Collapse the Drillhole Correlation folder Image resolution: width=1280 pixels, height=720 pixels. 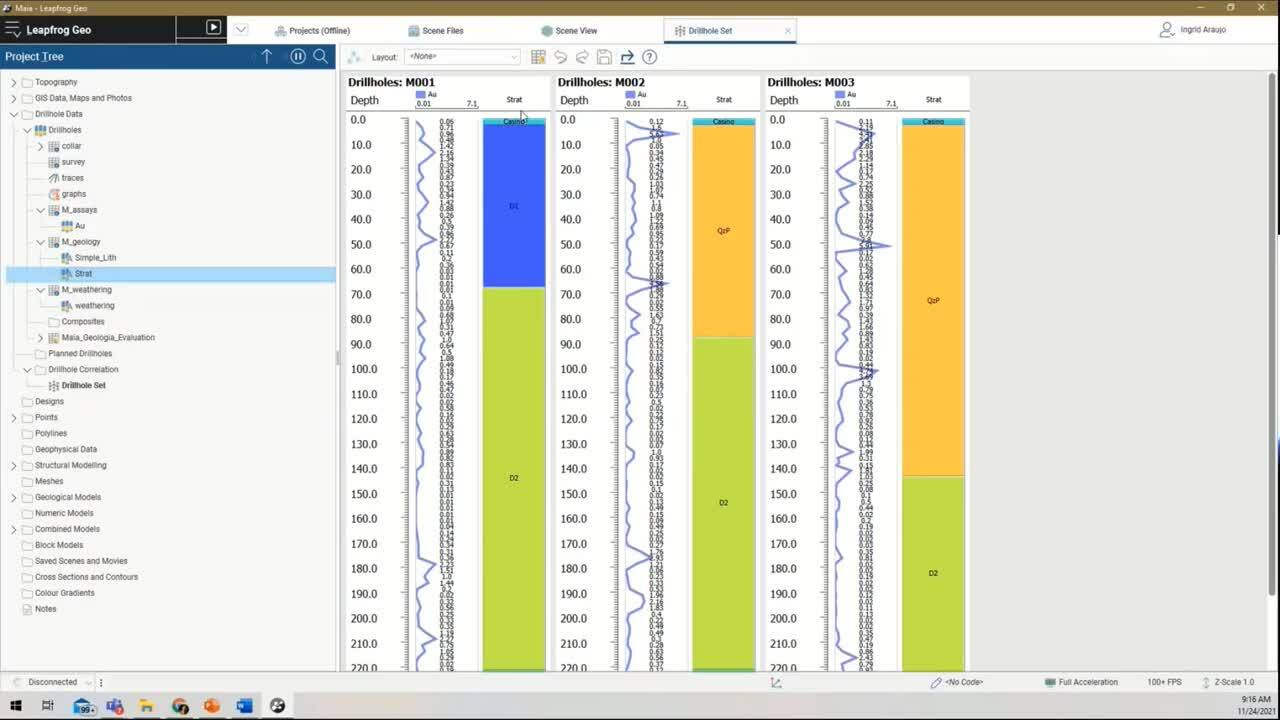[28, 370]
